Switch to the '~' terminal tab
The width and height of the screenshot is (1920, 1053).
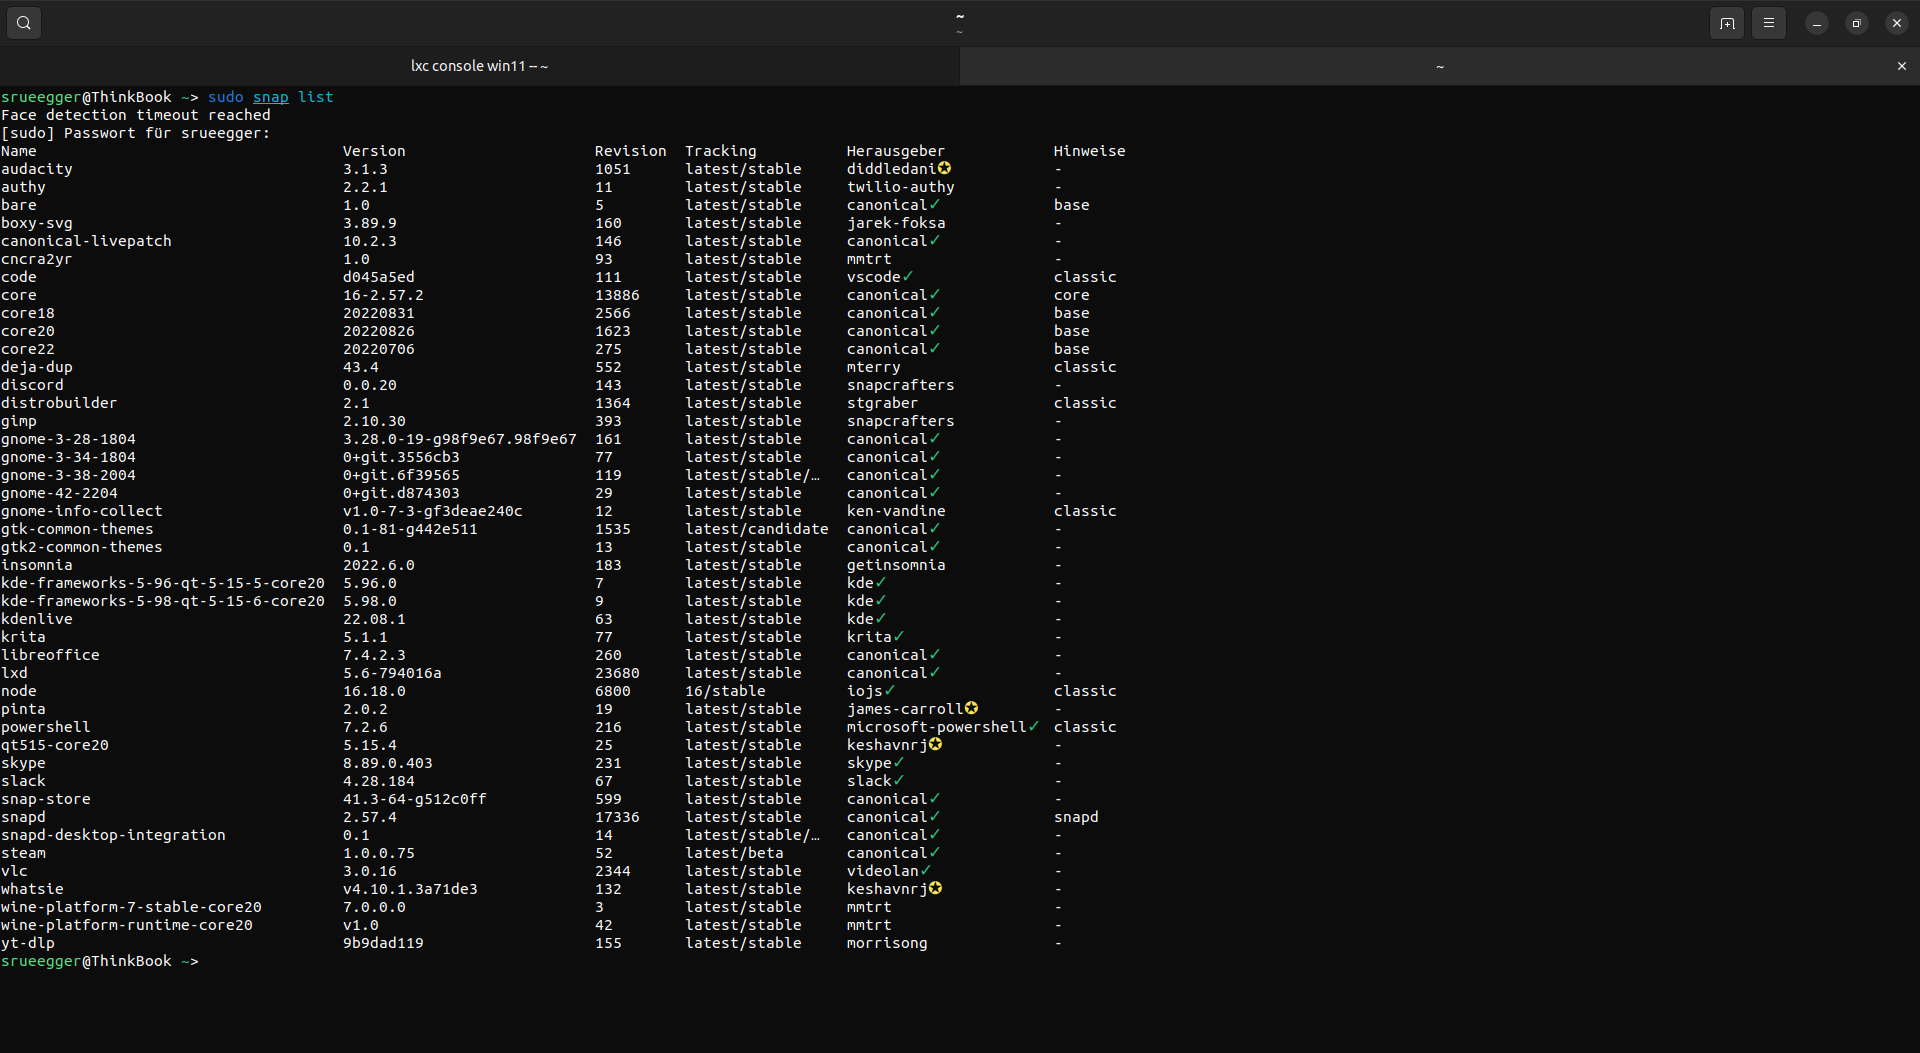(x=1440, y=66)
